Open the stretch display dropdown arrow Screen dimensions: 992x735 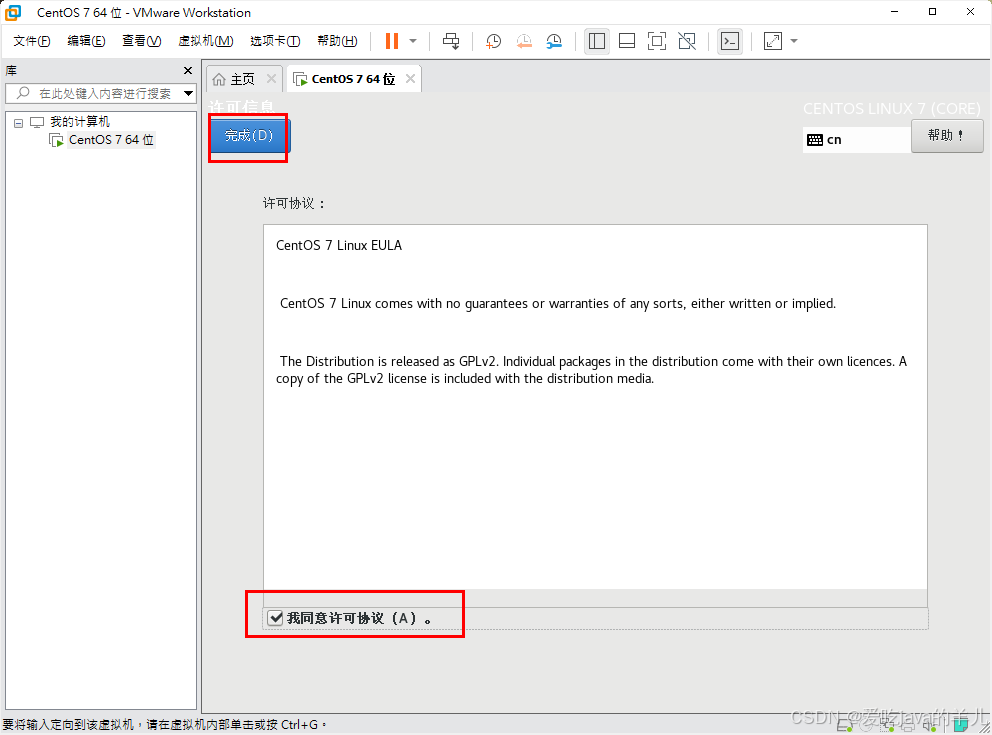pos(794,41)
